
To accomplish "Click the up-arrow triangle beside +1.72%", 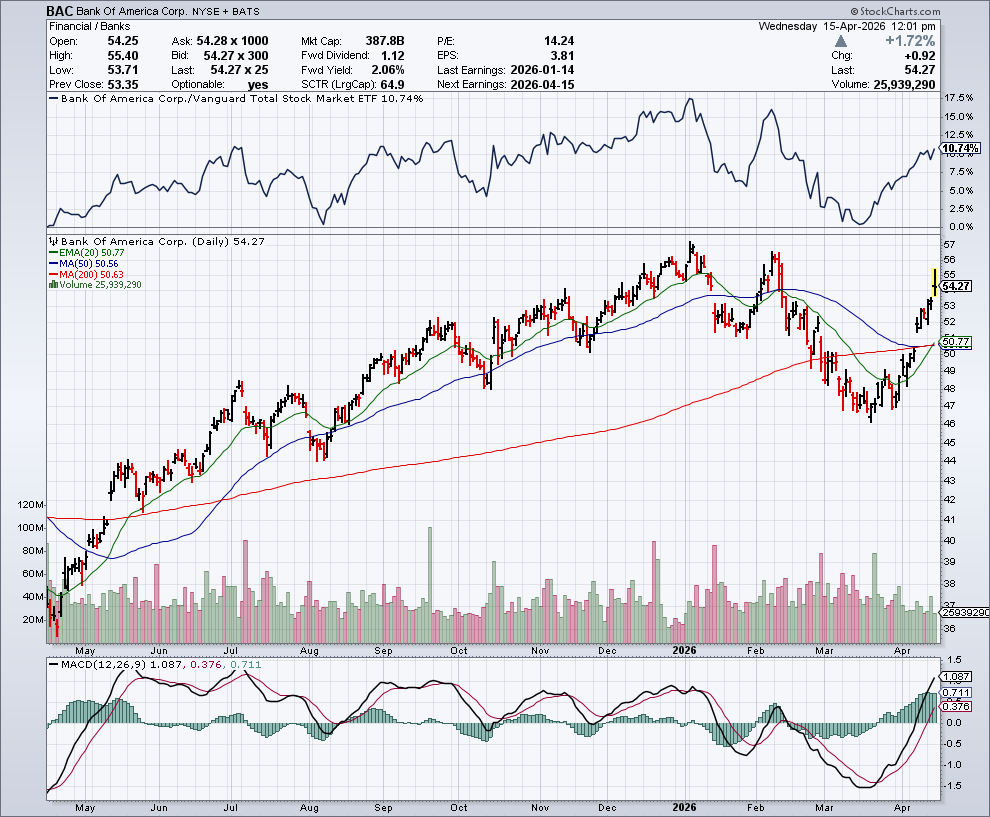I will [841, 41].
